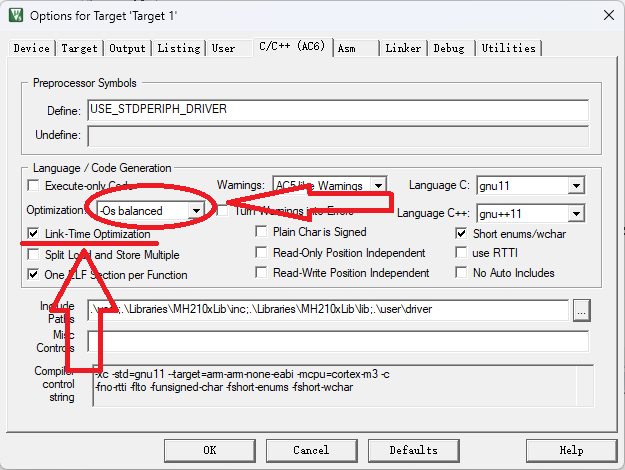
Task: Select the C/C++ (AC6) tab
Action: pos(292,47)
